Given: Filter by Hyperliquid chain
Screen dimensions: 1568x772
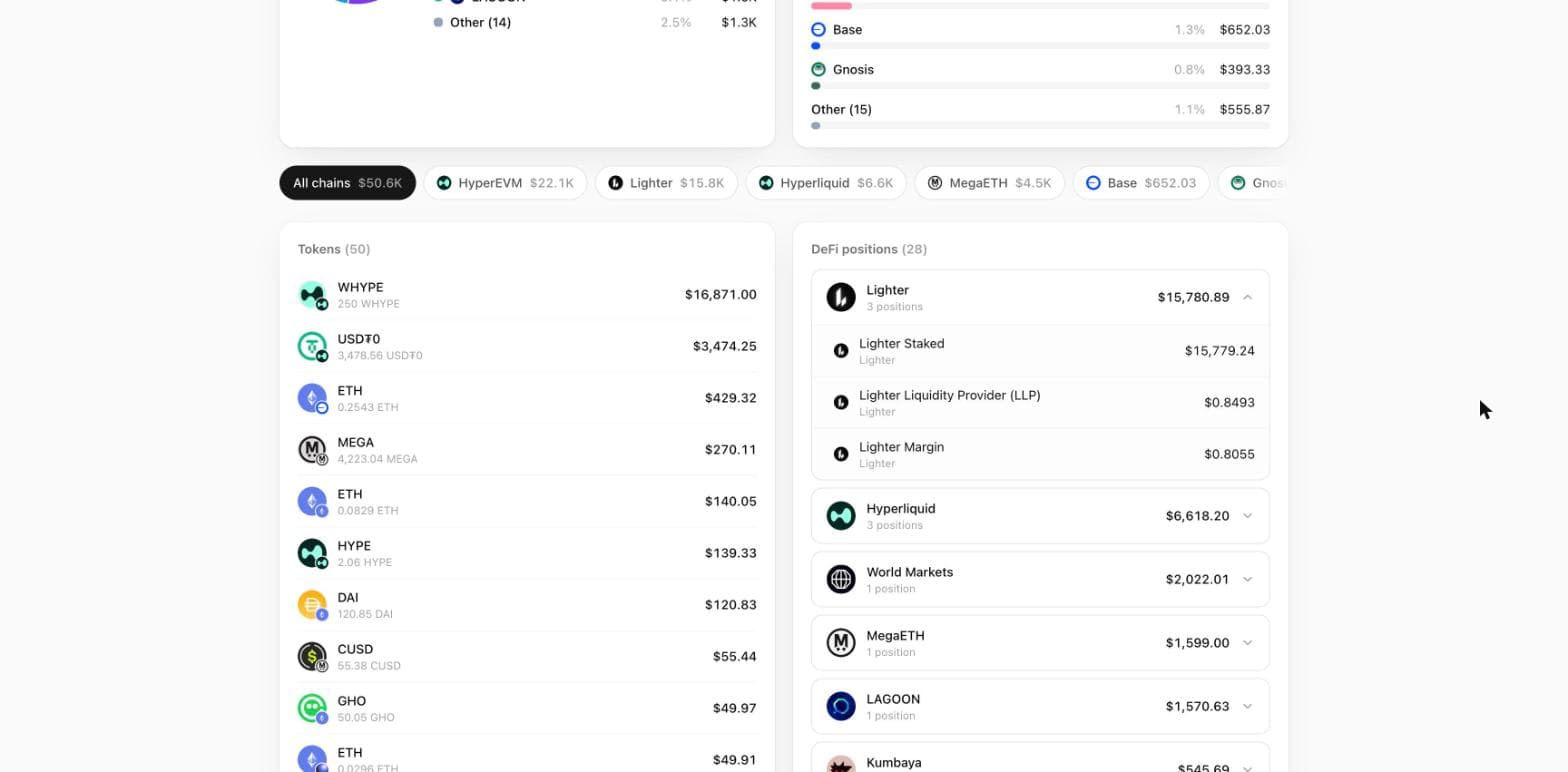Looking at the screenshot, I should [x=826, y=183].
